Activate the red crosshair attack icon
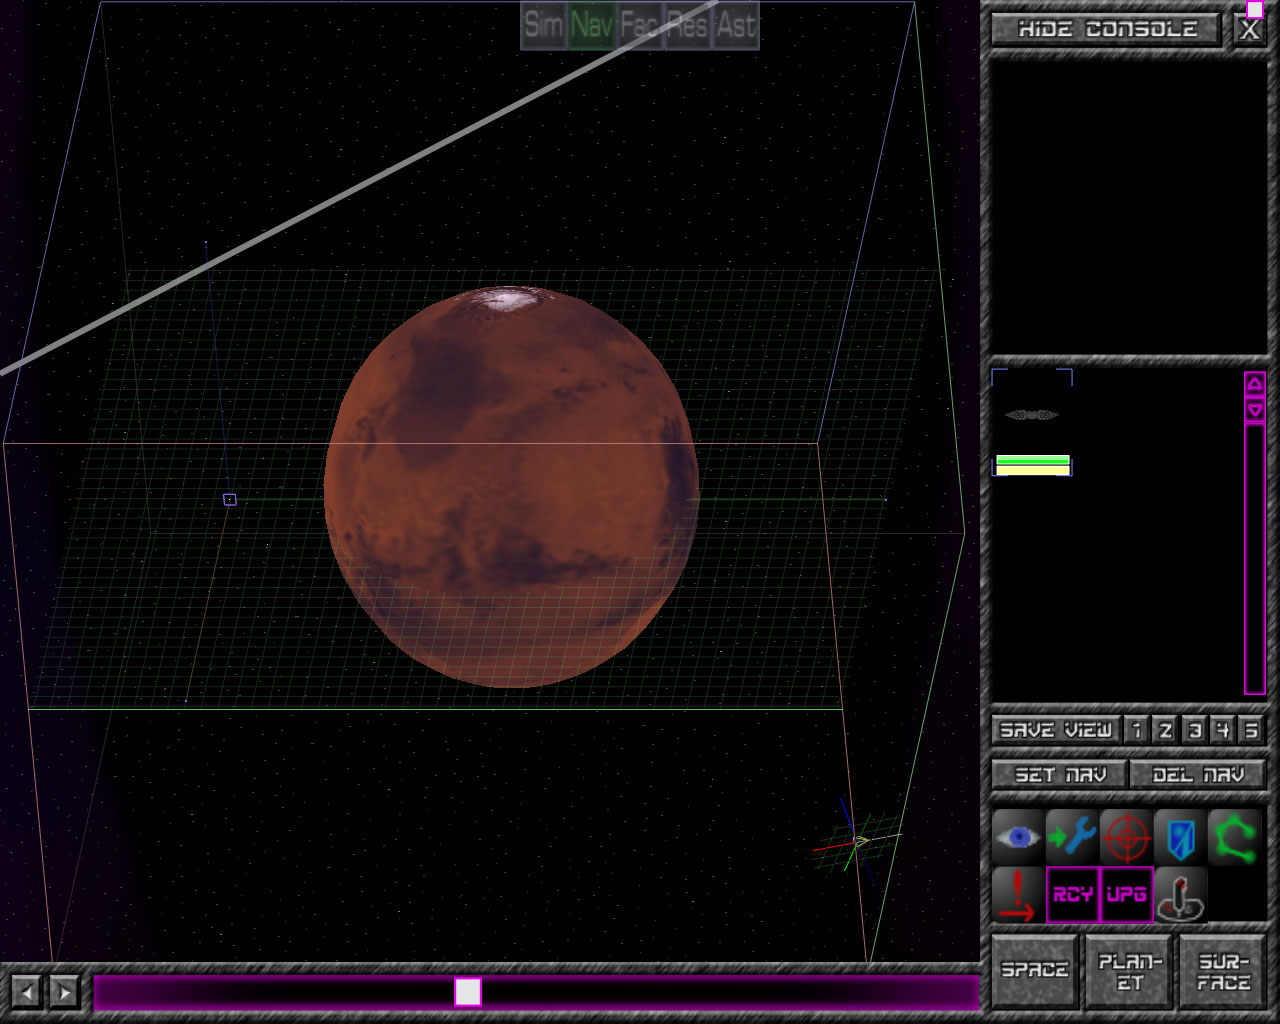1280x1024 pixels. pyautogui.click(x=1126, y=837)
